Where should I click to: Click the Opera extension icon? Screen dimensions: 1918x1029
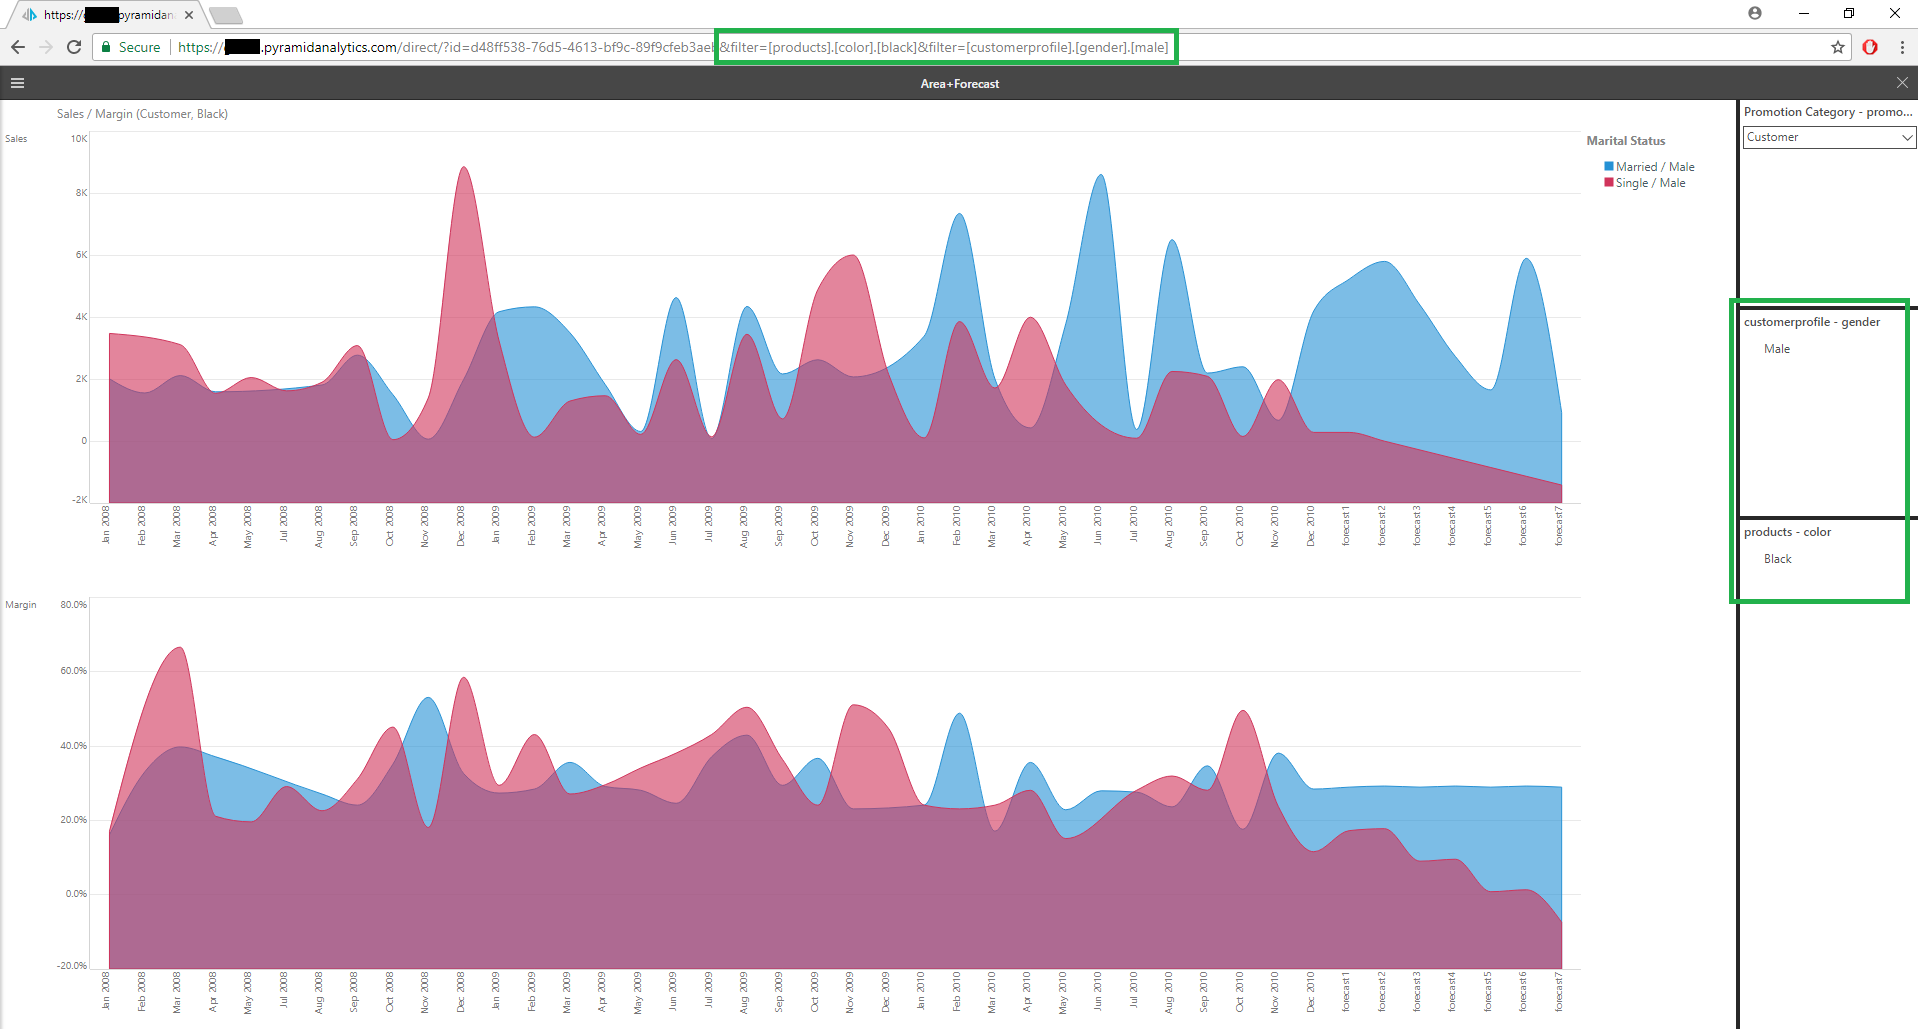coord(1870,47)
